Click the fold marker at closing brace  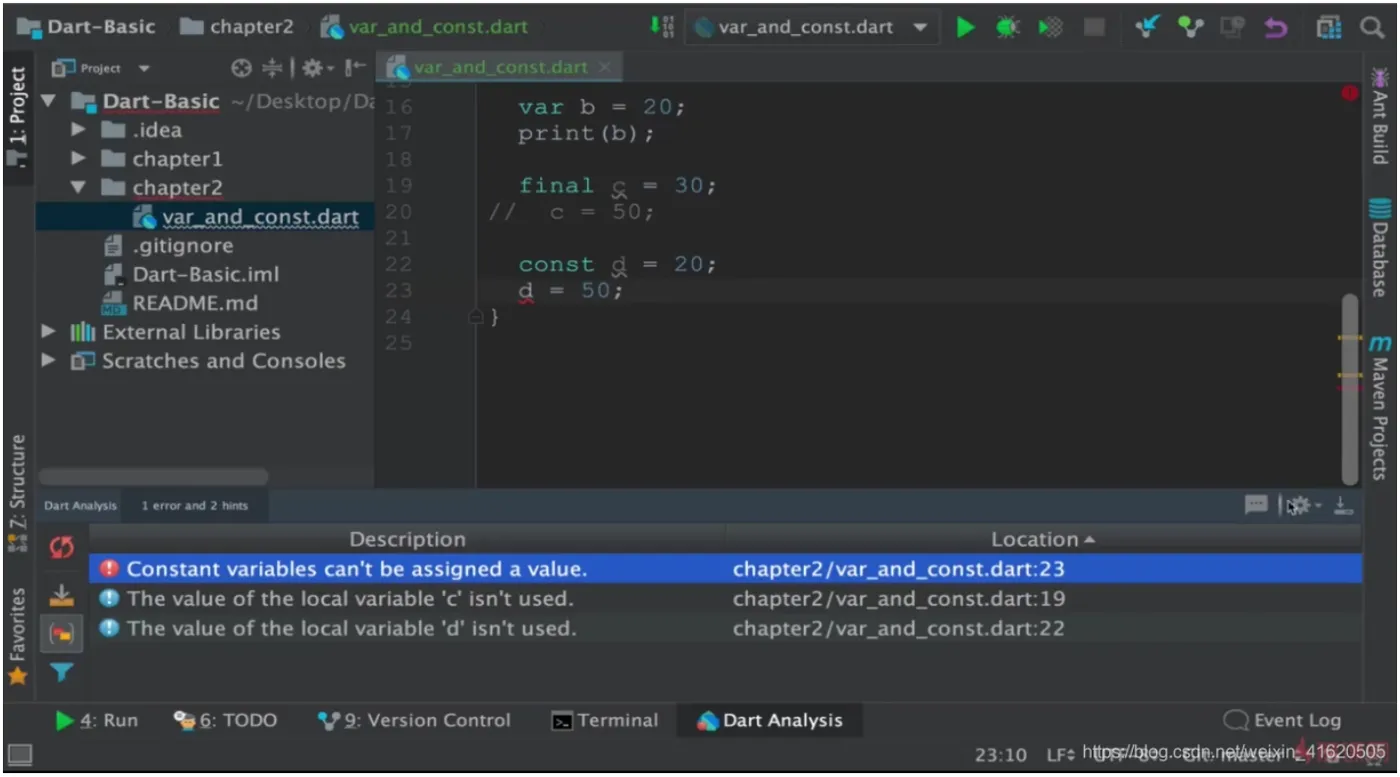476,317
